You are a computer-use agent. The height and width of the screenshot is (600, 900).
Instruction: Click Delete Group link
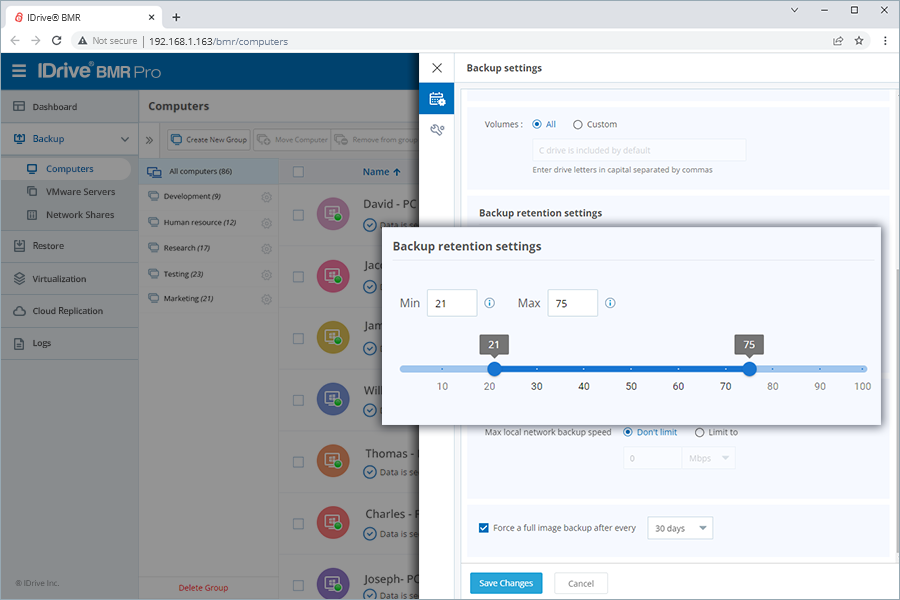click(203, 587)
